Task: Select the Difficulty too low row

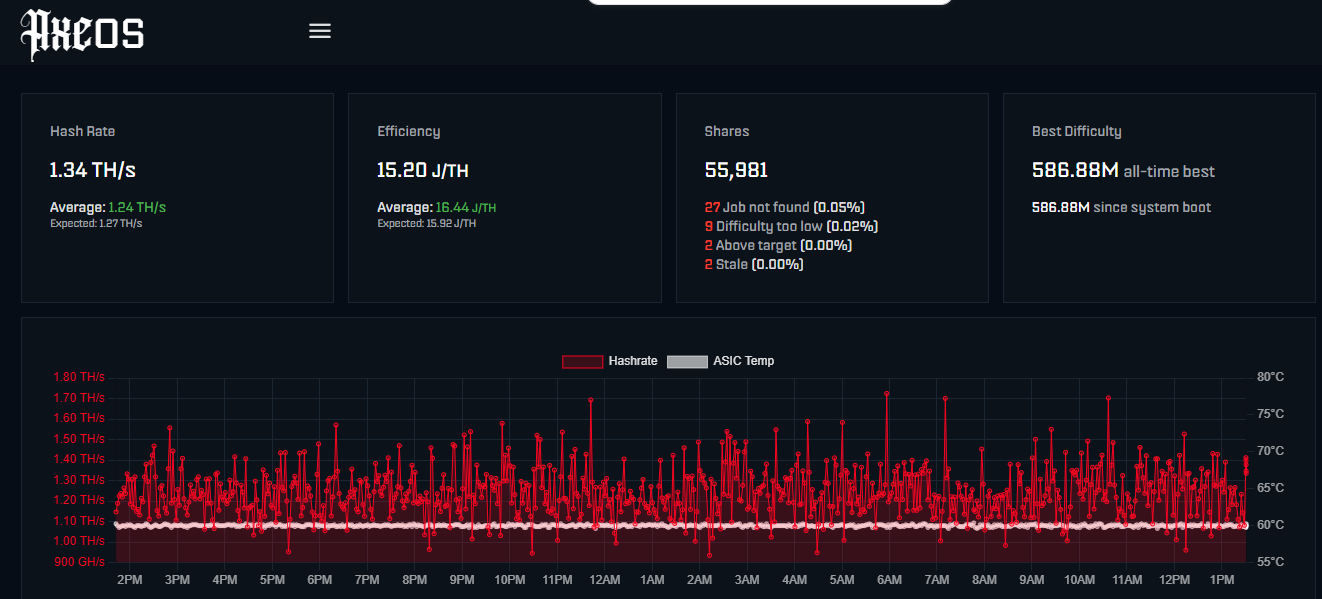Action: tap(791, 226)
